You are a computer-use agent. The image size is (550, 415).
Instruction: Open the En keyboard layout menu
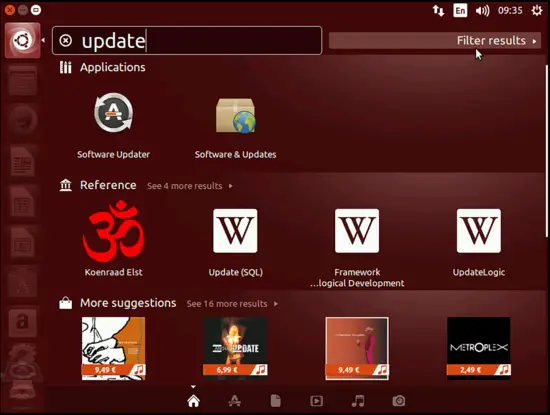click(460, 11)
